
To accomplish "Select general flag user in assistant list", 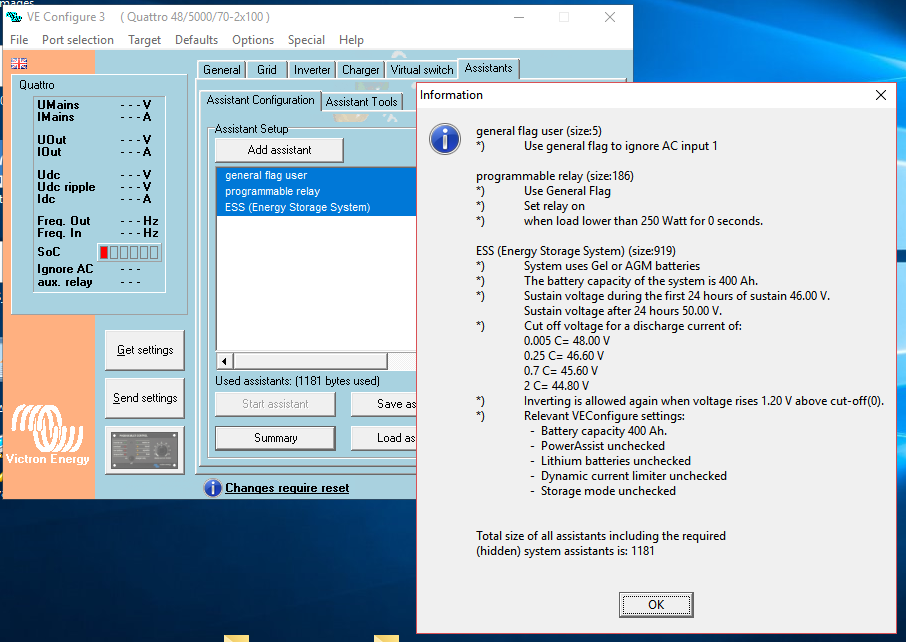I will tap(316, 175).
